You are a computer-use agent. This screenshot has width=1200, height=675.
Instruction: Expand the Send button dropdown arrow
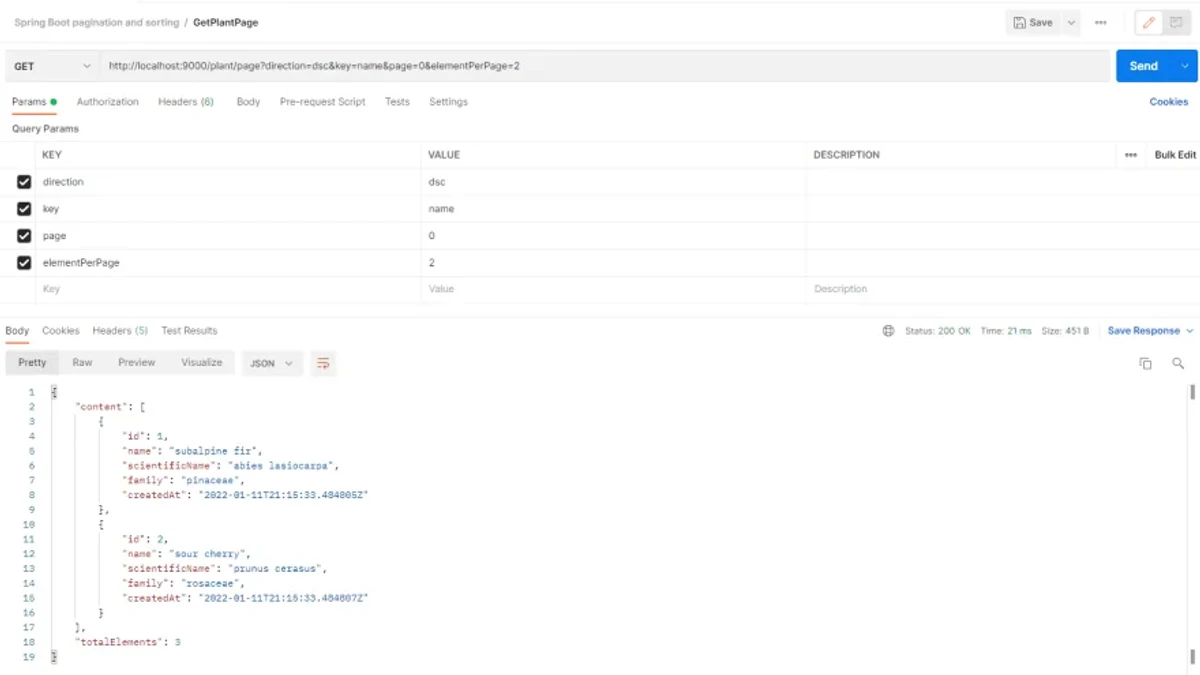click(1185, 66)
